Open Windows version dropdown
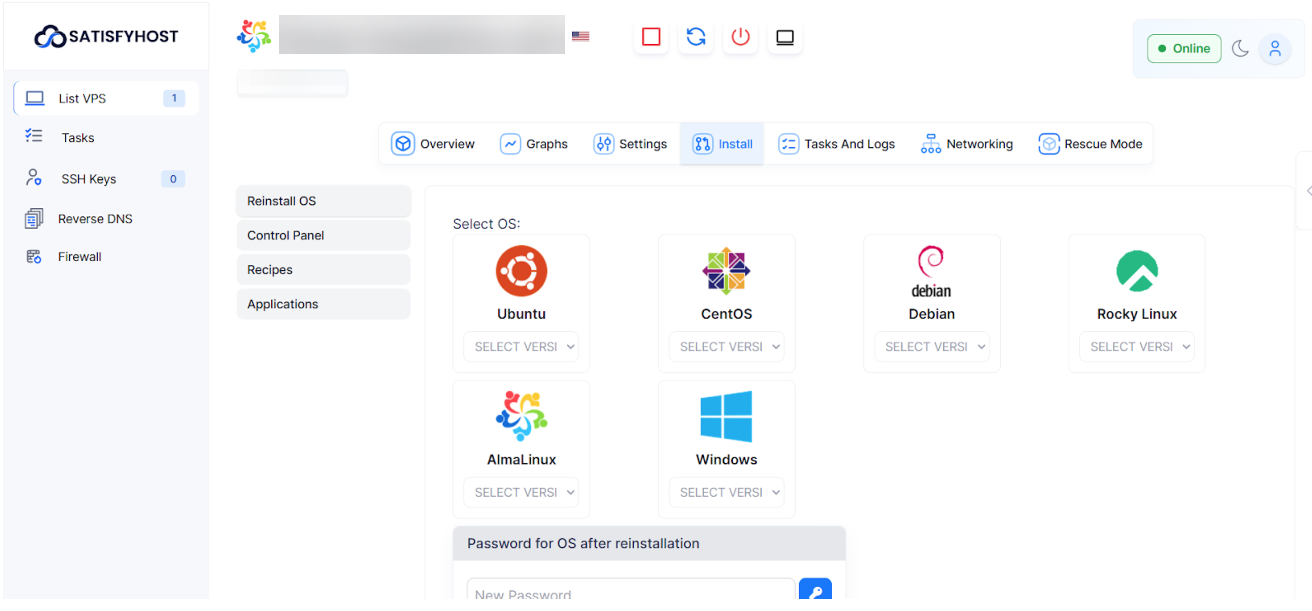This screenshot has height=611, width=1312. click(x=726, y=492)
